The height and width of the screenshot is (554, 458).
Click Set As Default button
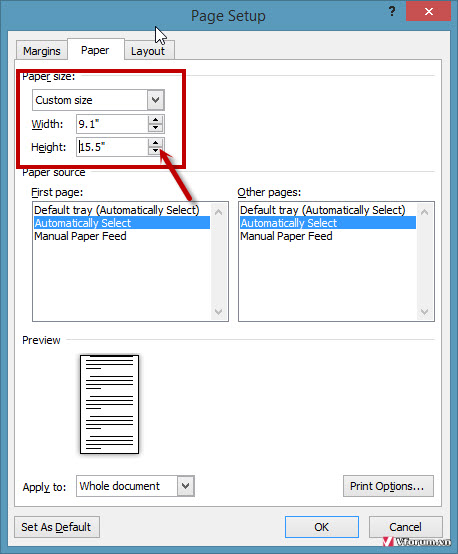(x=57, y=527)
